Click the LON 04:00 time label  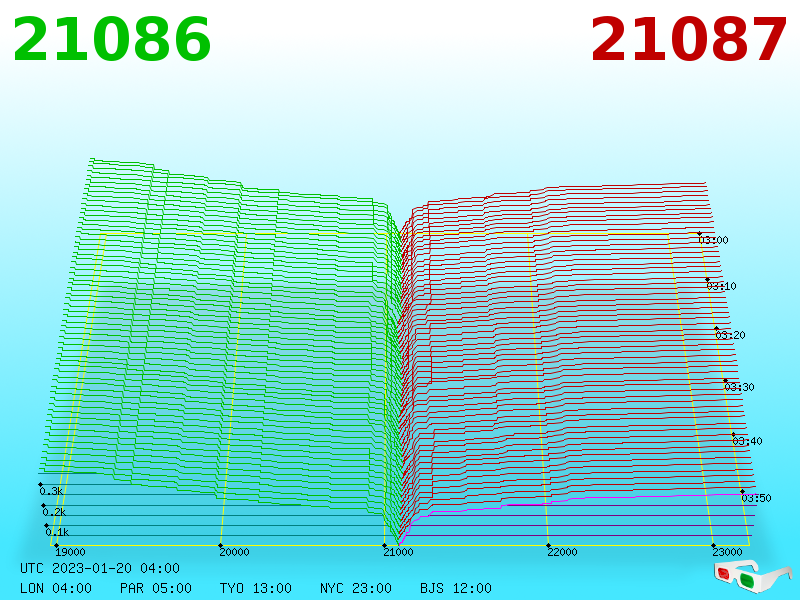[x=56, y=588]
